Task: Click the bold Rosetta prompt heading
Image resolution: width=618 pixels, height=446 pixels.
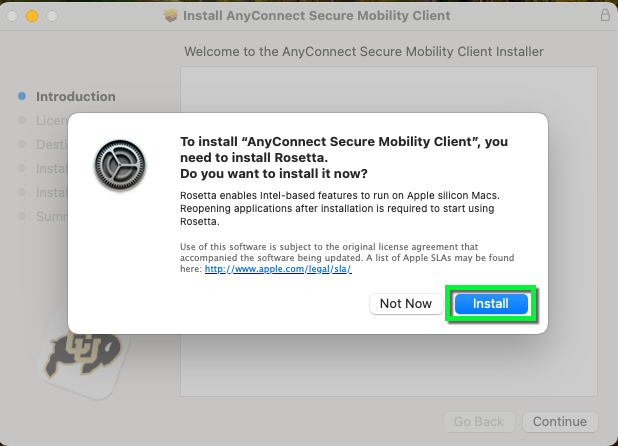Action: pos(344,157)
